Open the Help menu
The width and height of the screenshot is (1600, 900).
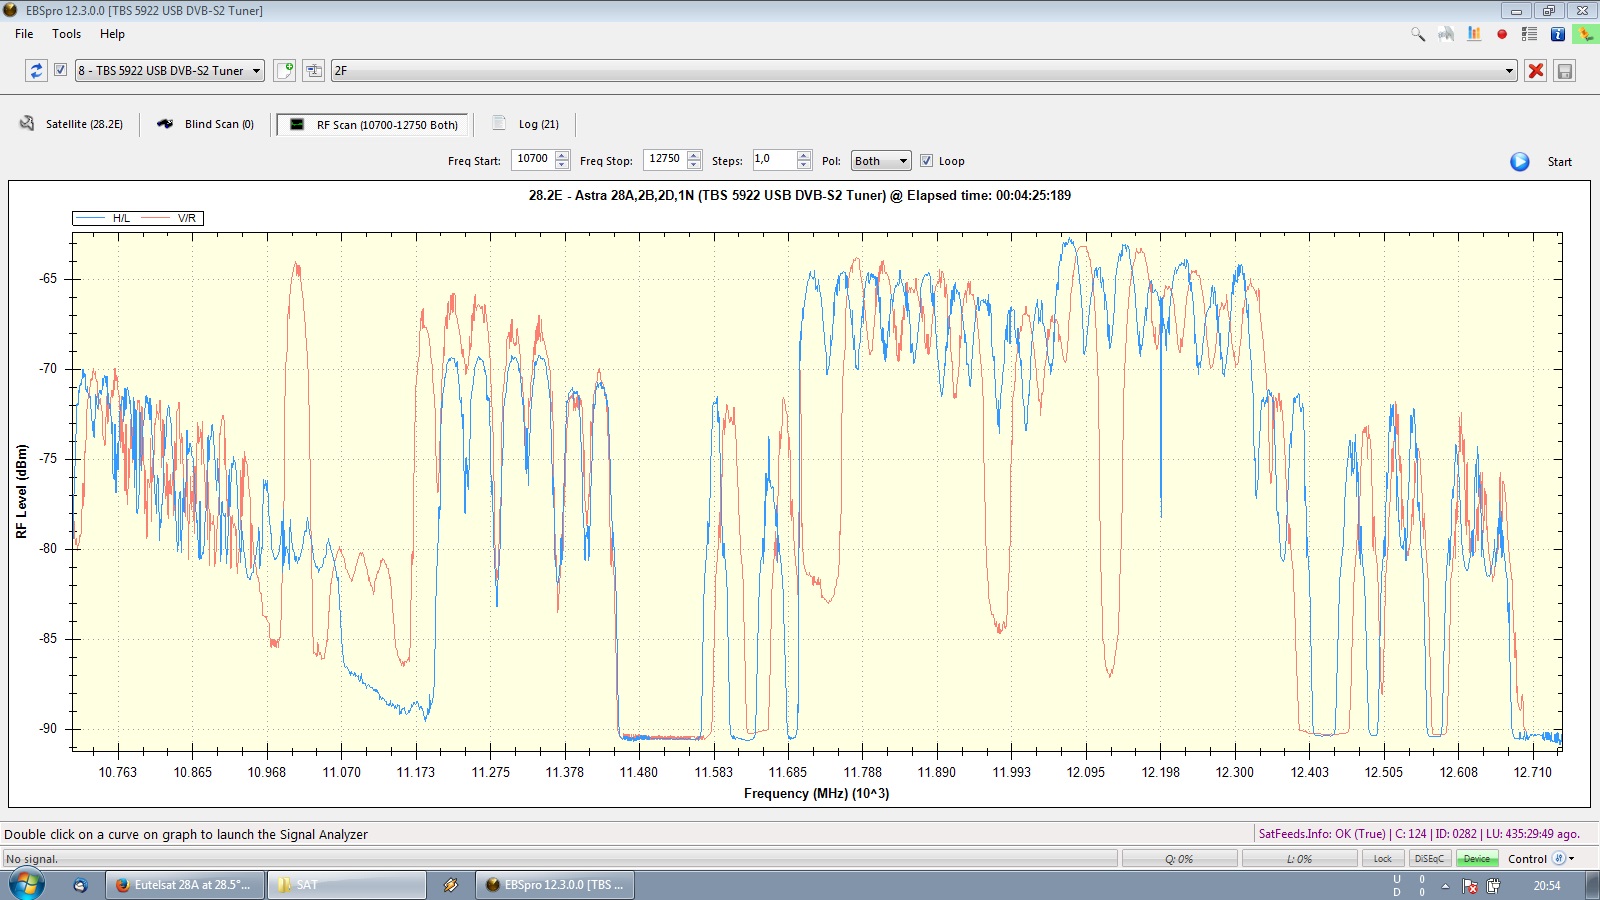point(112,34)
